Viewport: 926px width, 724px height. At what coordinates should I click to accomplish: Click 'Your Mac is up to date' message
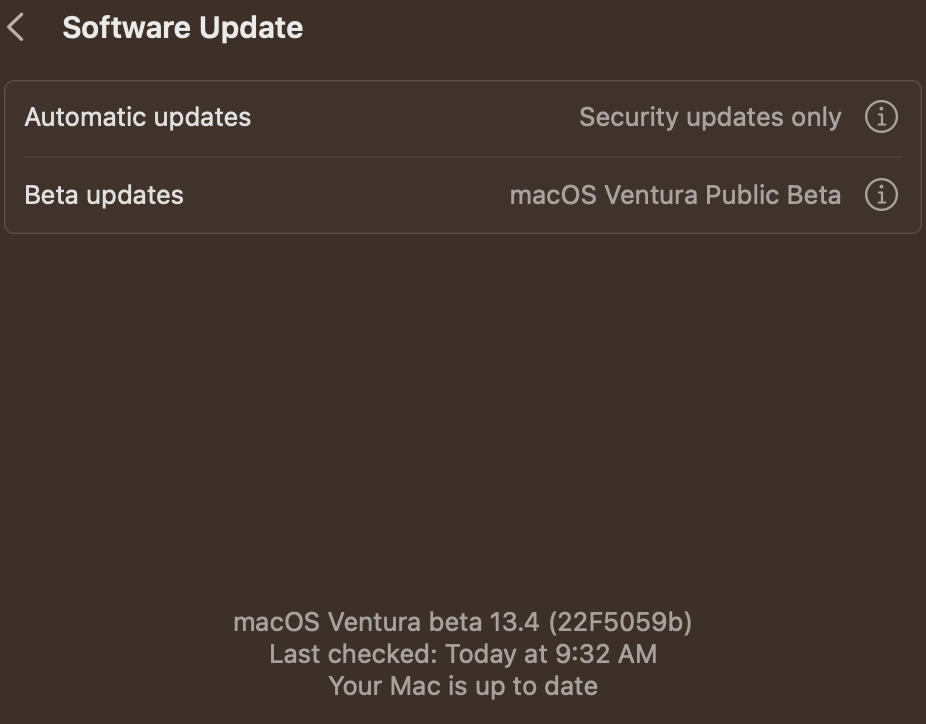[x=463, y=686]
